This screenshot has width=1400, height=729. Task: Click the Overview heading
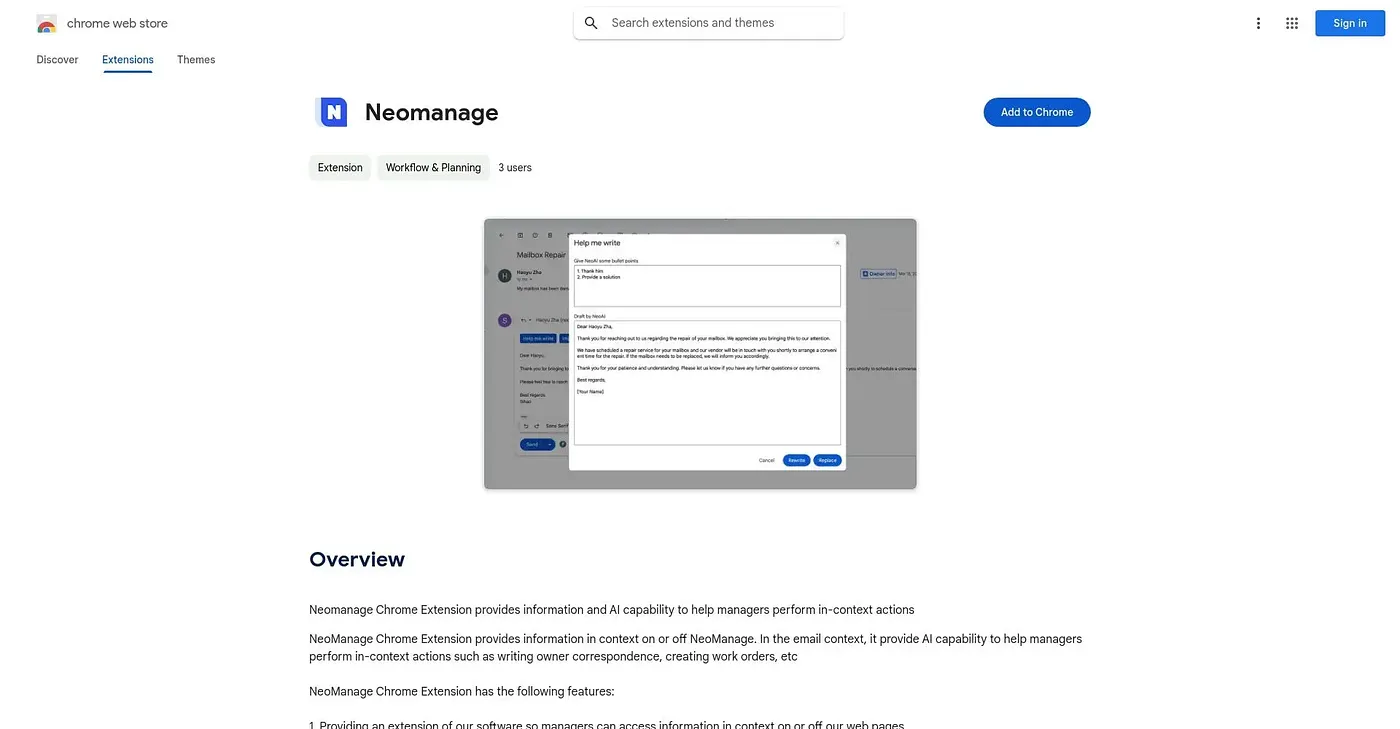click(x=357, y=559)
